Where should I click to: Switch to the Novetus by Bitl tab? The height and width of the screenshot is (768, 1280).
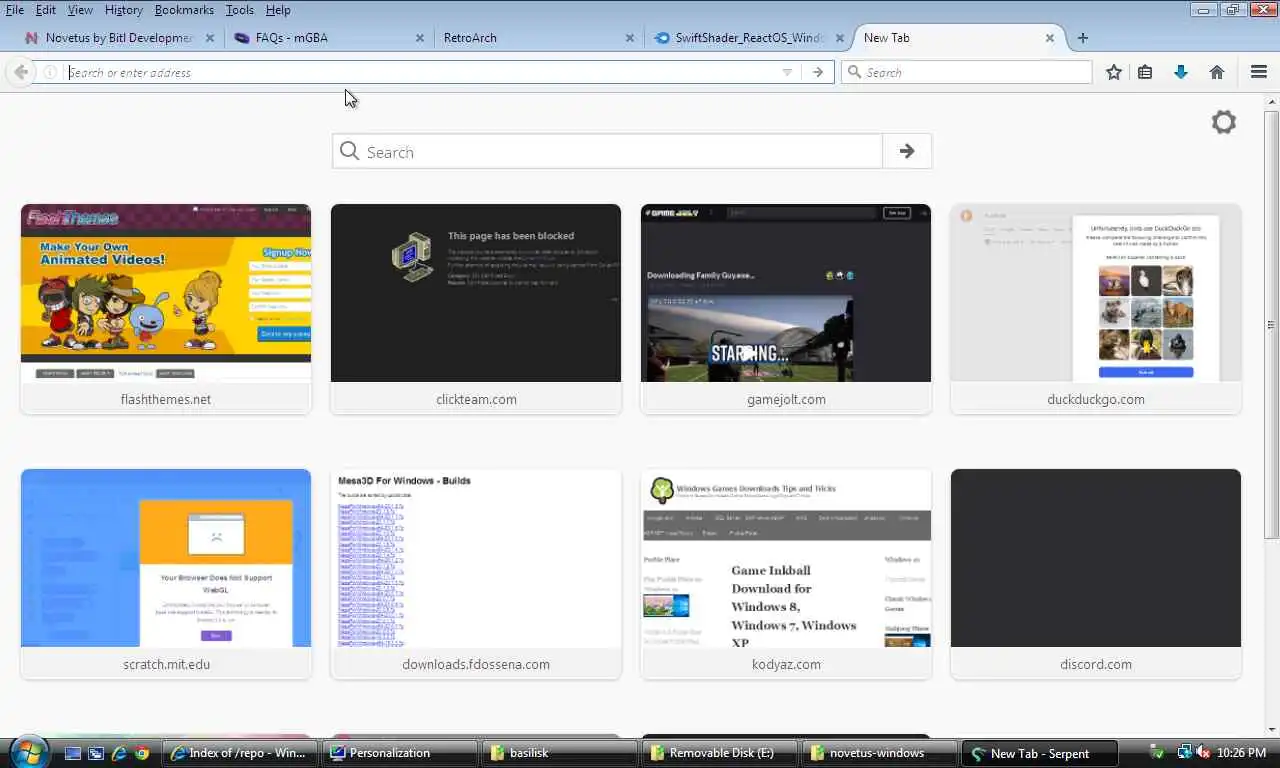click(118, 38)
